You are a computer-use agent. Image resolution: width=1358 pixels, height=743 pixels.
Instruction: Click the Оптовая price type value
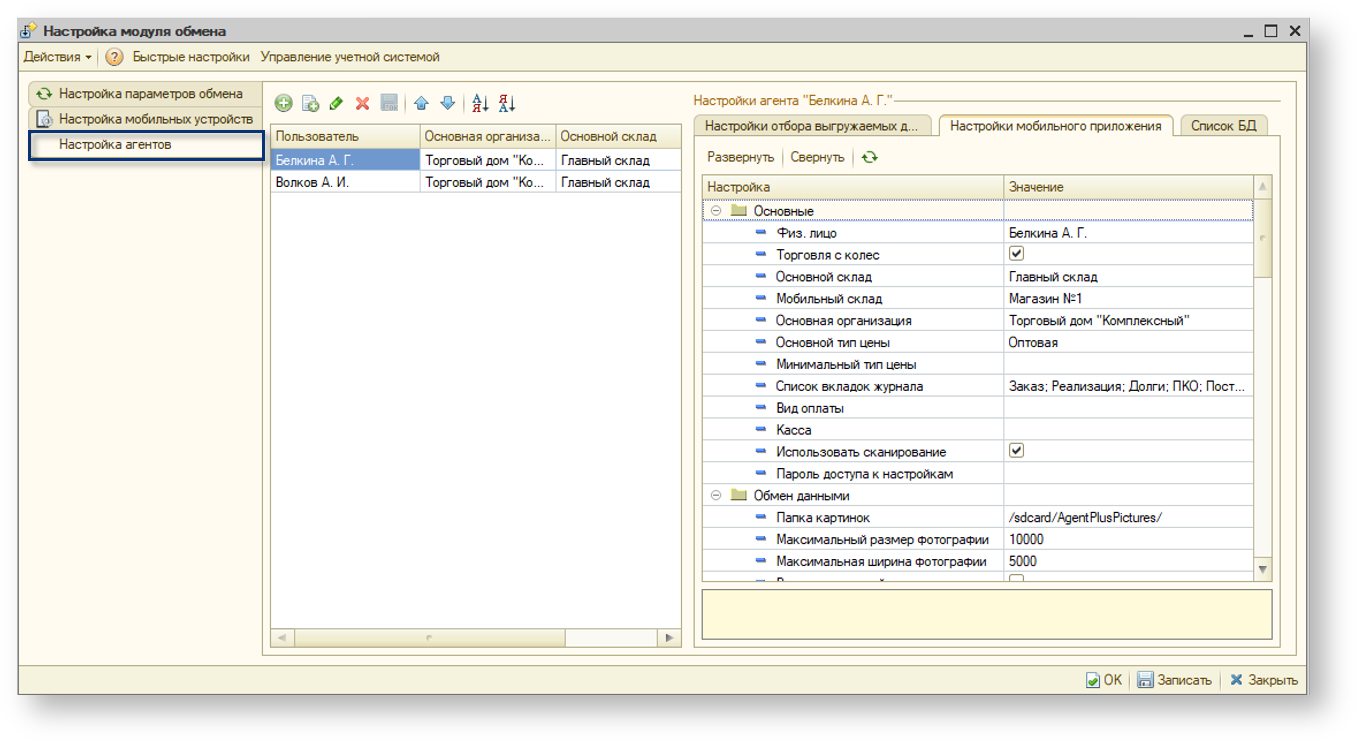1128,343
